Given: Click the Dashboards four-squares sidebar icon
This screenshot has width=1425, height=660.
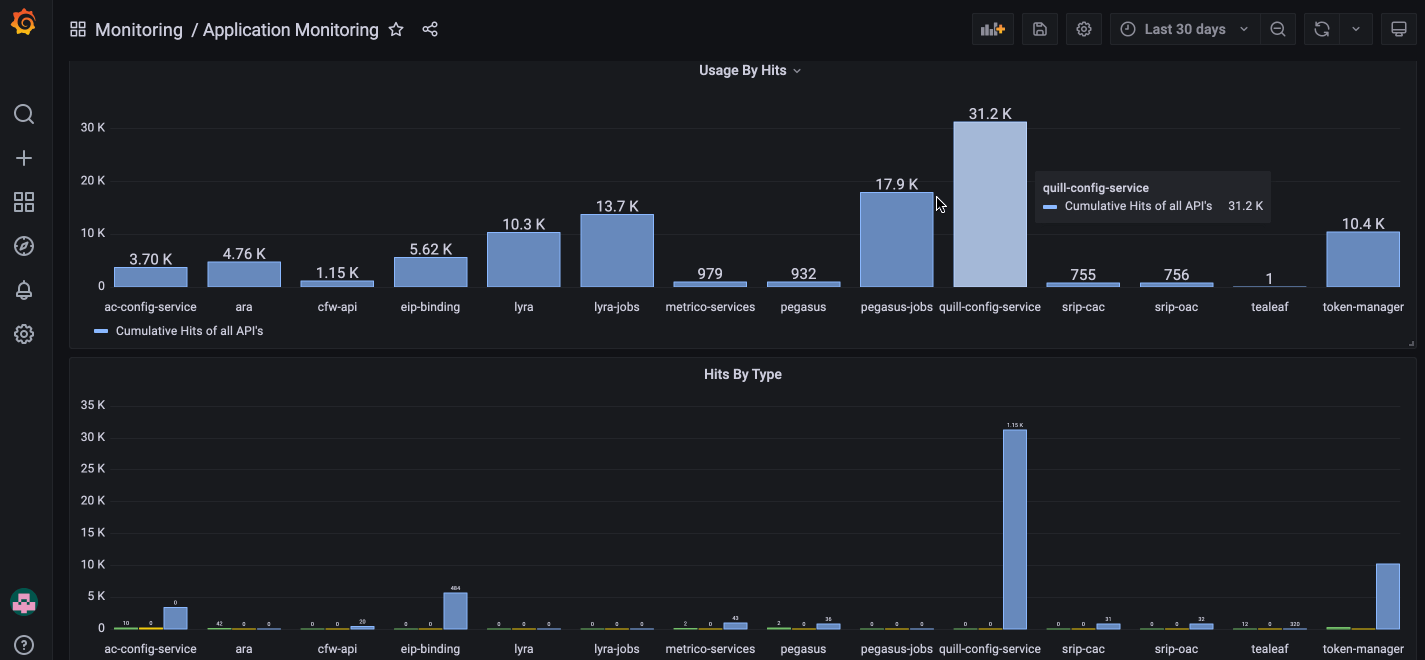Looking at the screenshot, I should pos(23,201).
